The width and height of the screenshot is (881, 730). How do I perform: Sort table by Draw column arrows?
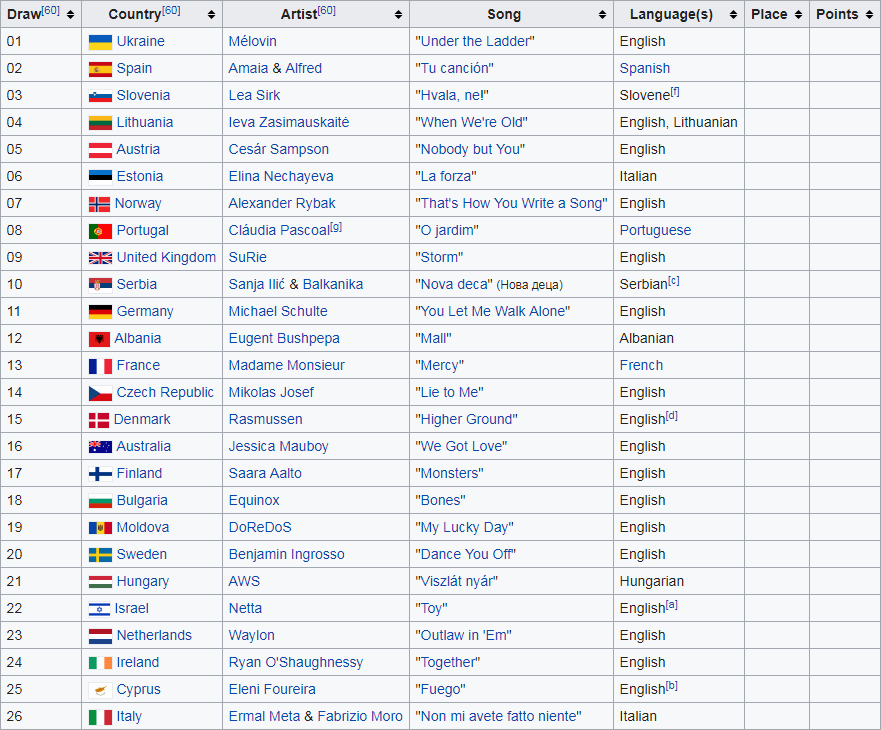pos(70,15)
